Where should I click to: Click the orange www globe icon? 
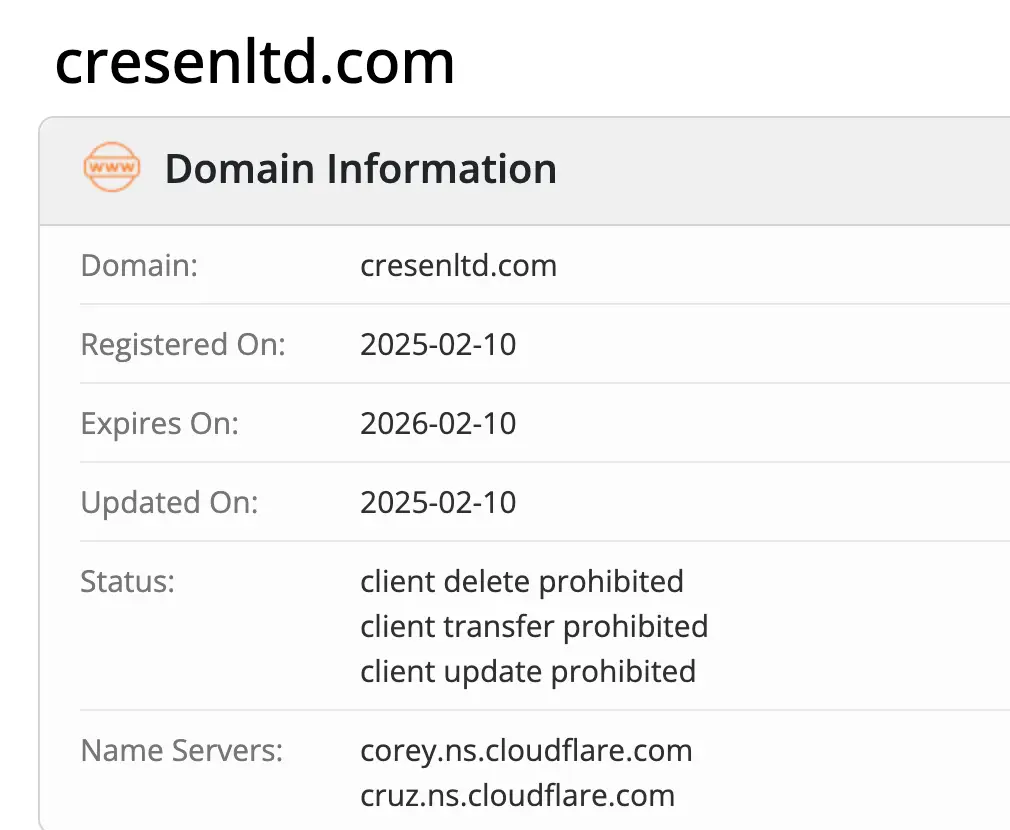coord(111,168)
